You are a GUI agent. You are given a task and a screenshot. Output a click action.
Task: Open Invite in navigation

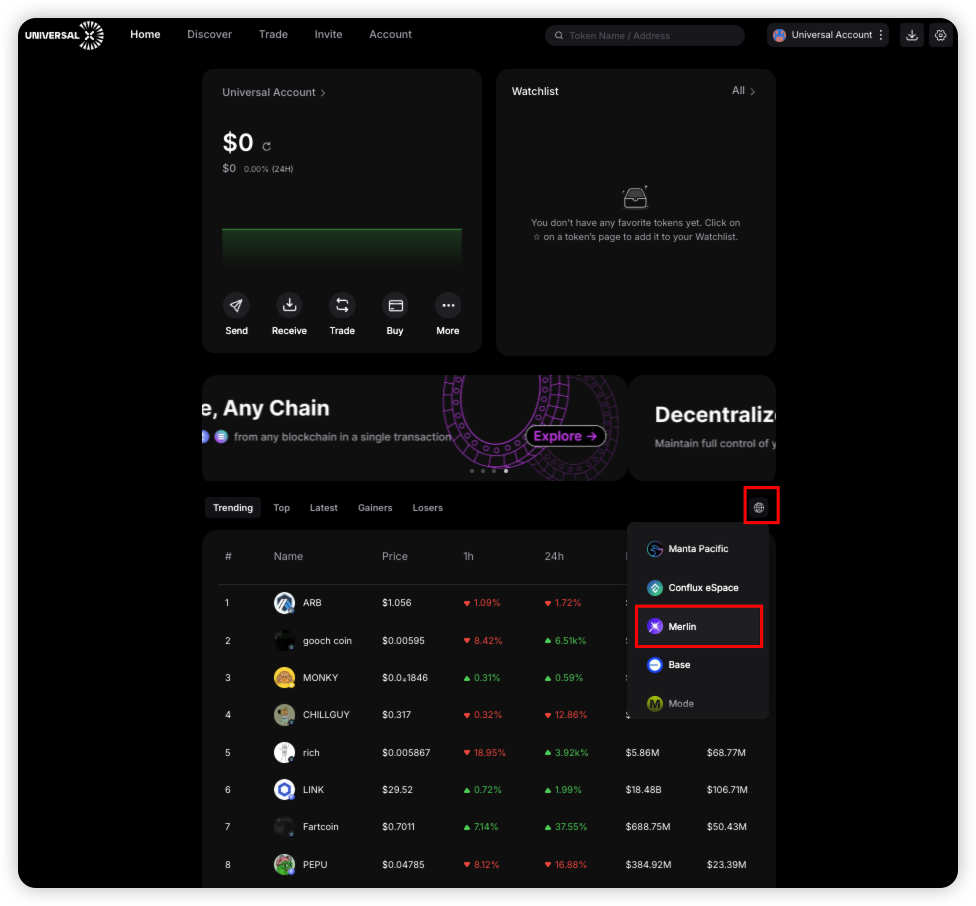pyautogui.click(x=328, y=35)
